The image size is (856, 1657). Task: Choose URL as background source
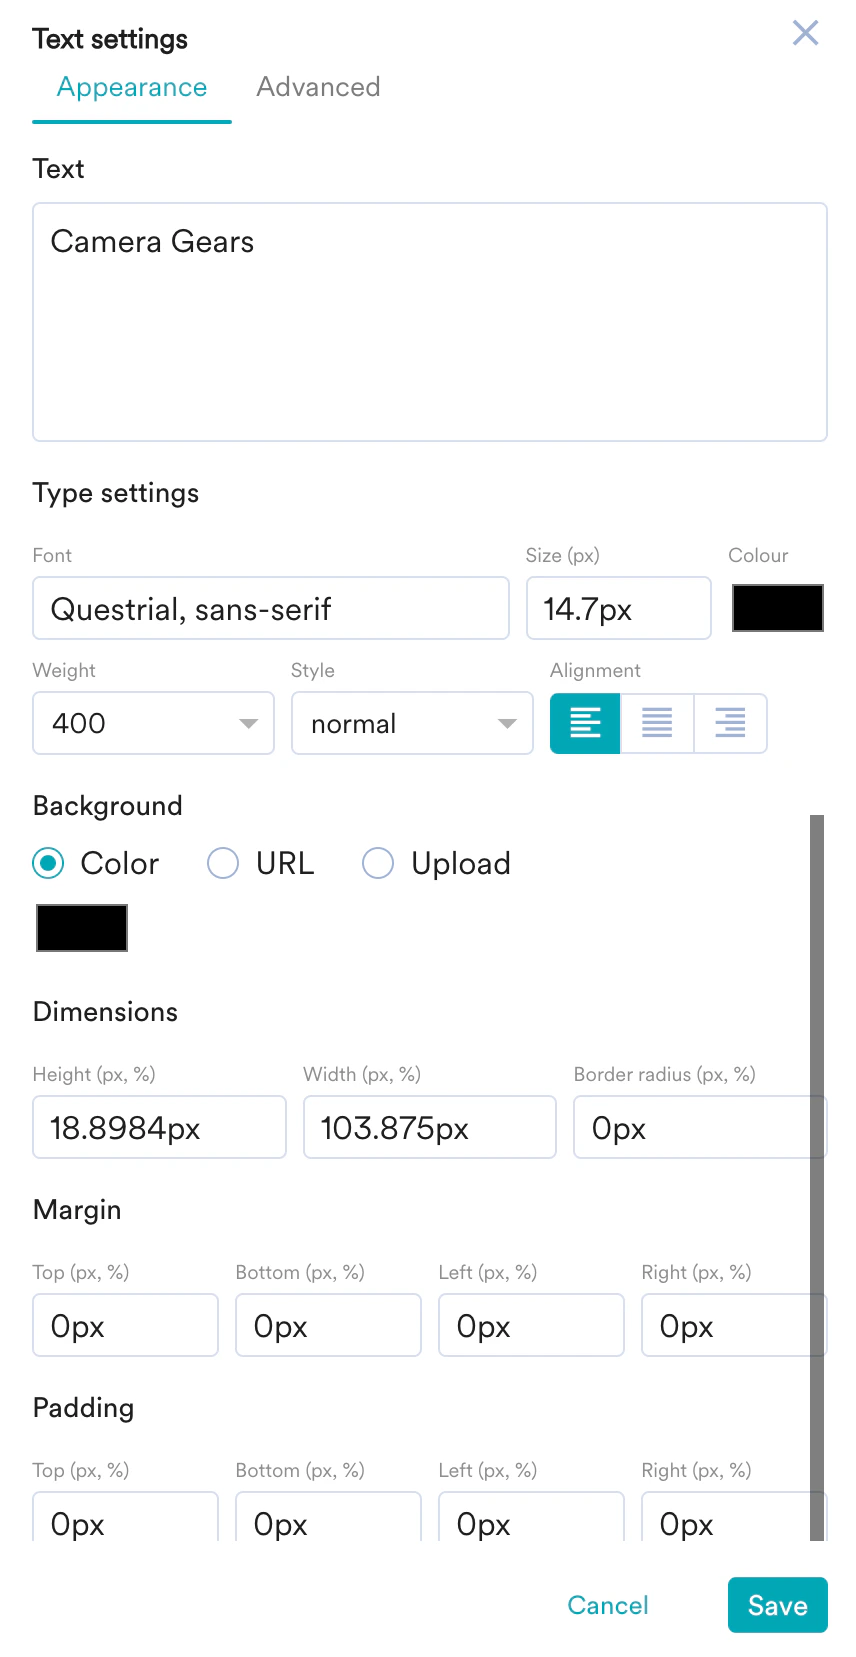222,862
